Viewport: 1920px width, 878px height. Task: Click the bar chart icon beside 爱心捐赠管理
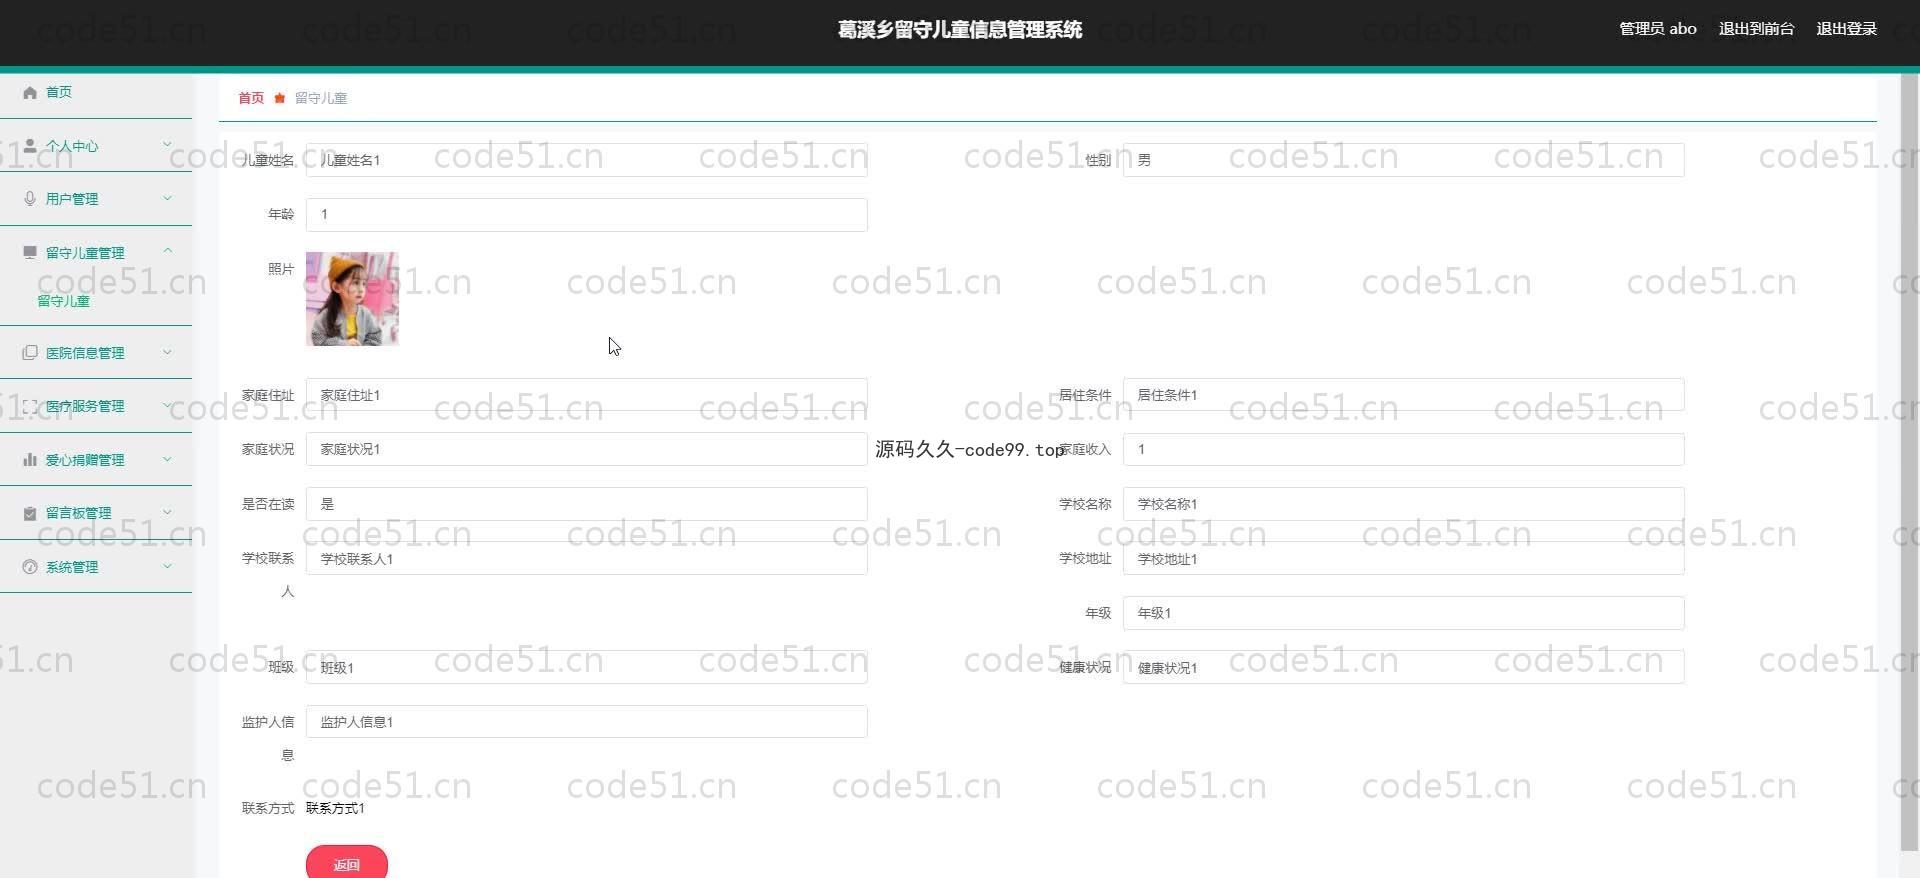(x=30, y=460)
